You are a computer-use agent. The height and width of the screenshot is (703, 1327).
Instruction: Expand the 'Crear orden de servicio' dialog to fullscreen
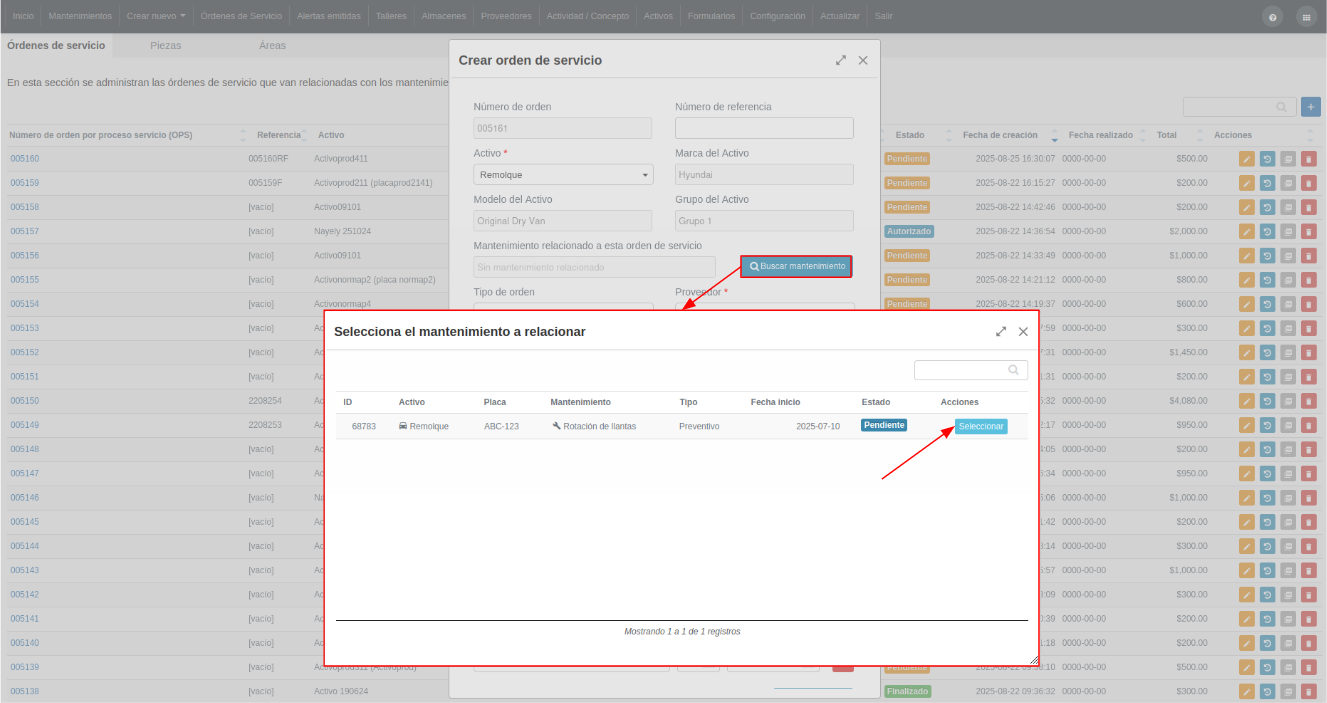(x=841, y=60)
